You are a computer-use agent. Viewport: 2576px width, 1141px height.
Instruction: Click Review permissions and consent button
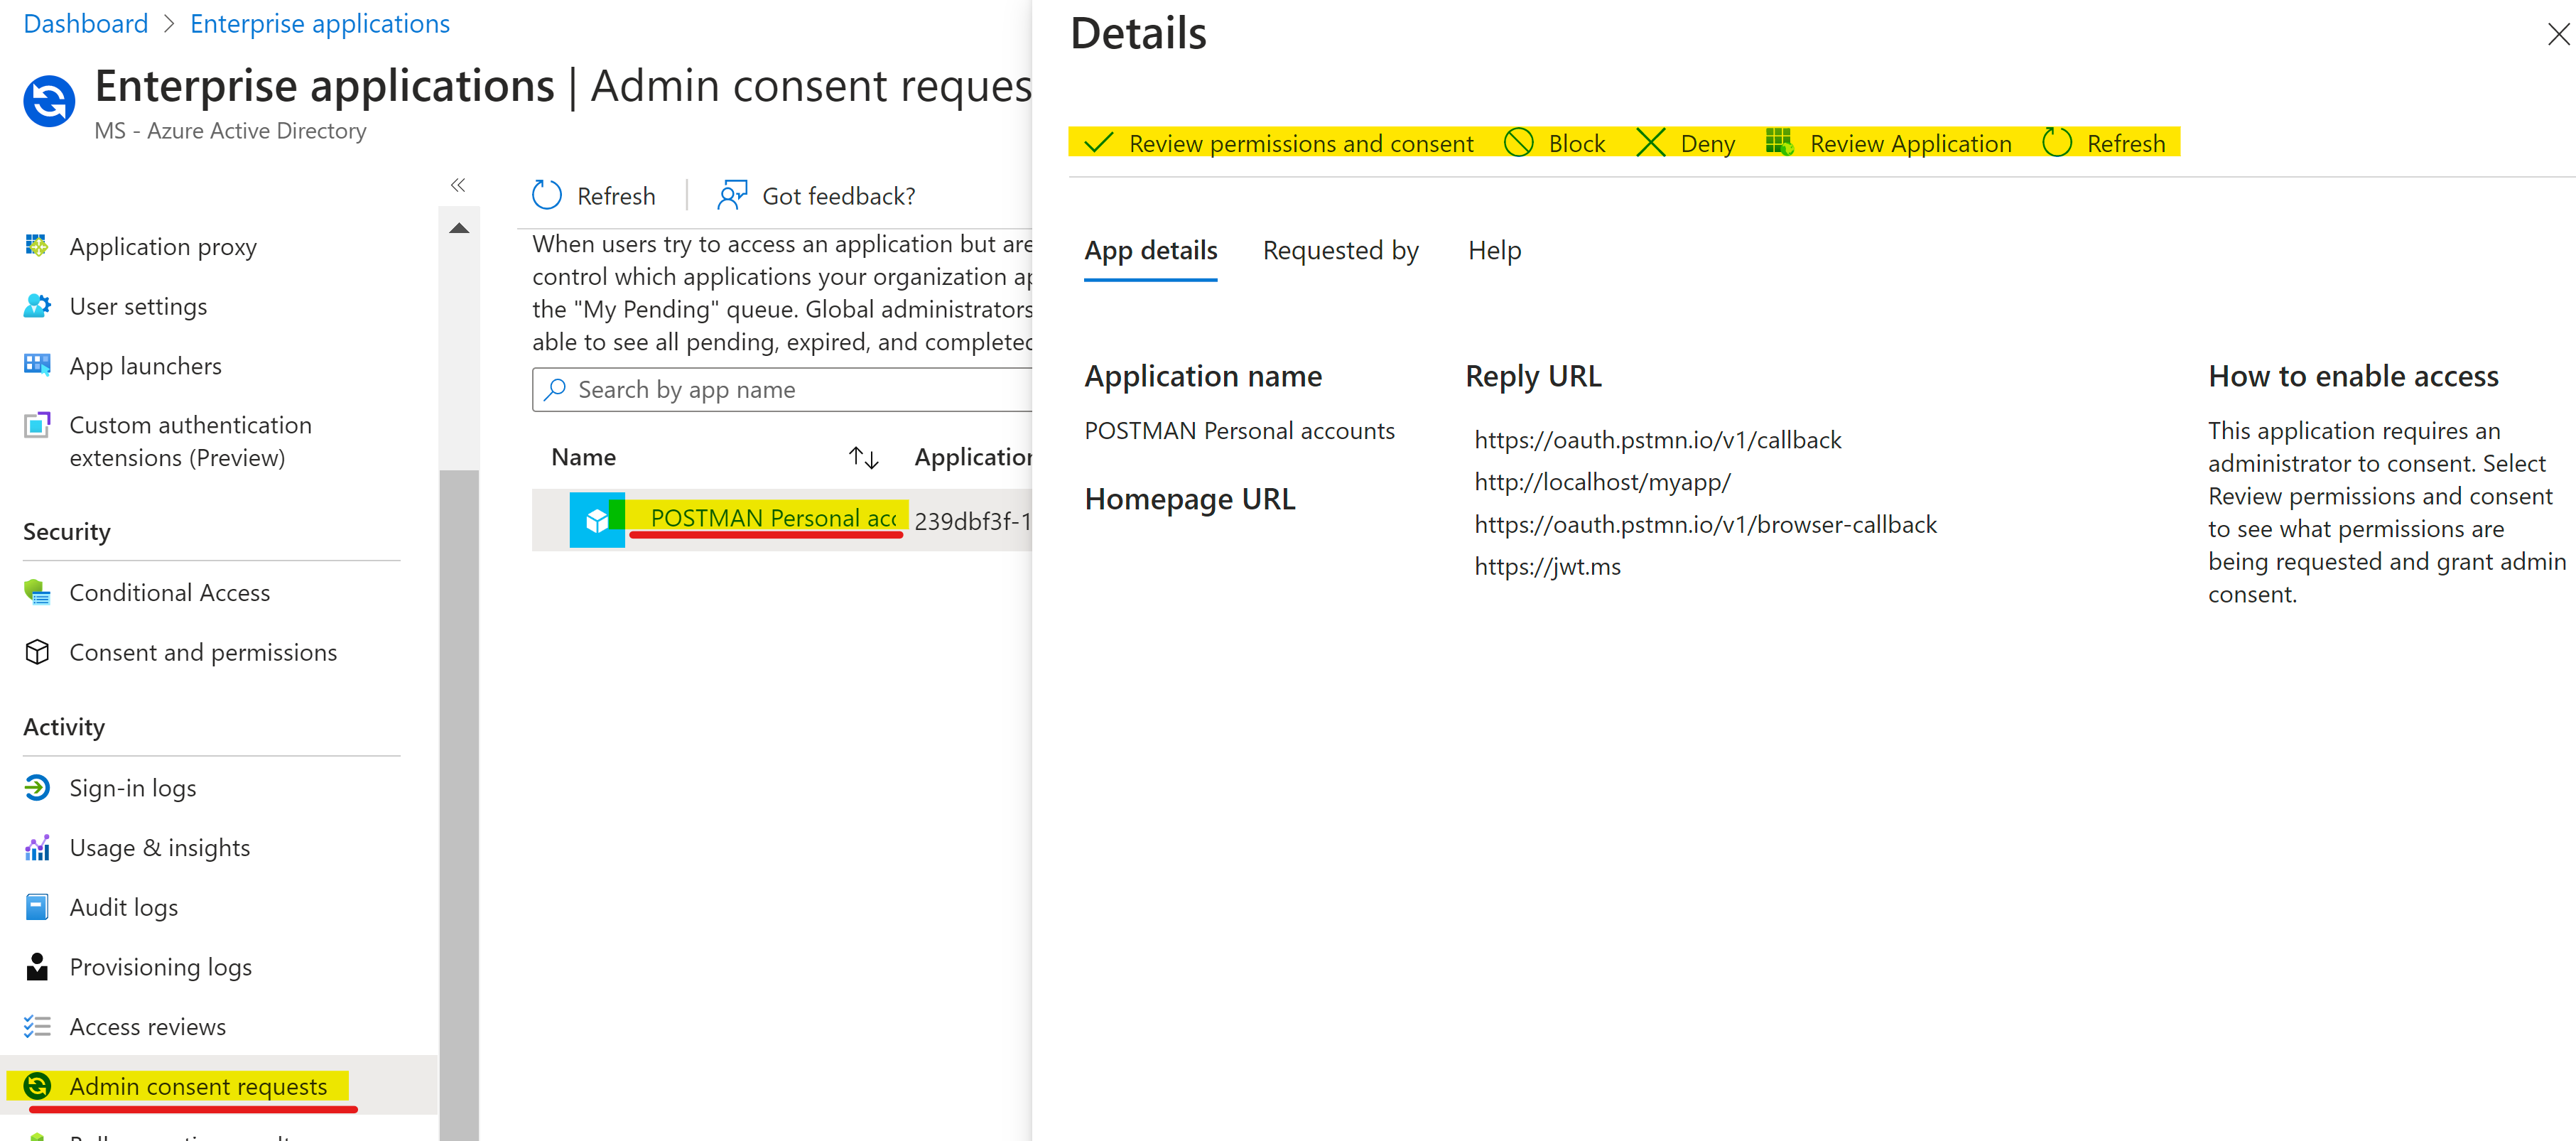(x=1279, y=143)
